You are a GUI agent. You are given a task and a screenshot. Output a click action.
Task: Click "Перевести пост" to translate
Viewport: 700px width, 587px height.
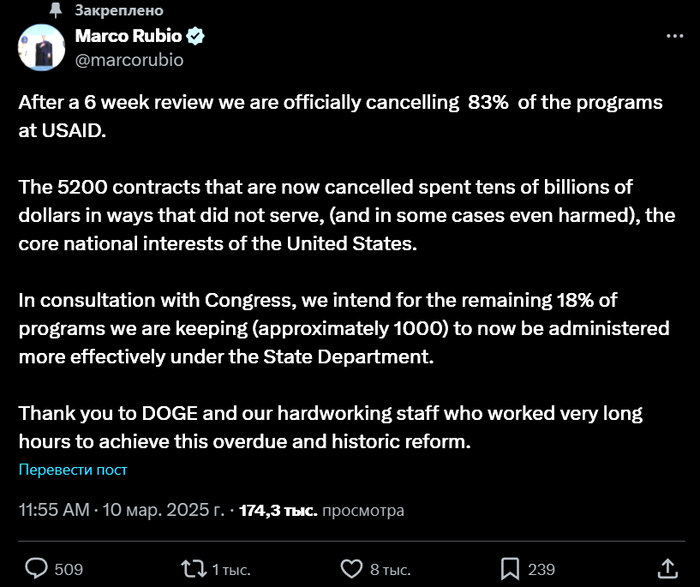click(x=73, y=470)
